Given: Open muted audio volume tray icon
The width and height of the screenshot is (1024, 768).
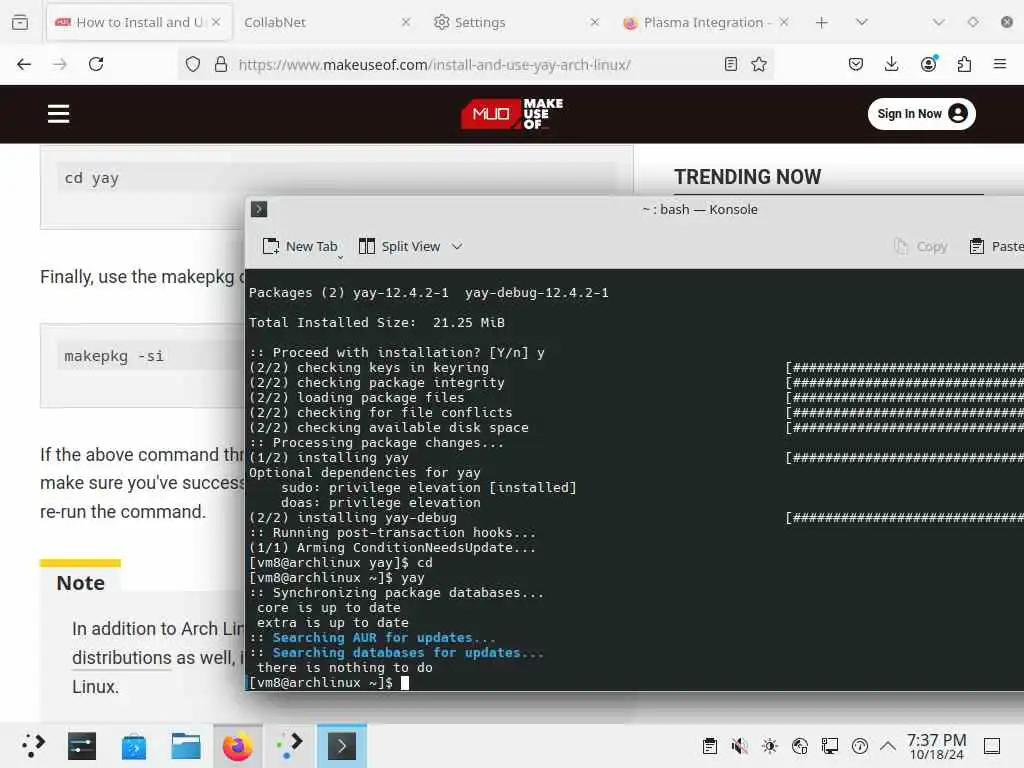Looking at the screenshot, I should coord(740,746).
